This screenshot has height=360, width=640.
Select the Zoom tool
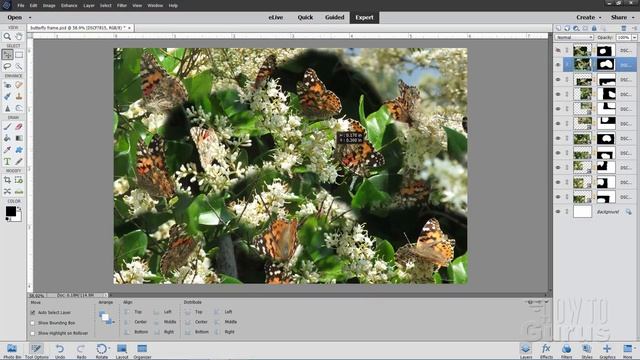7,36
